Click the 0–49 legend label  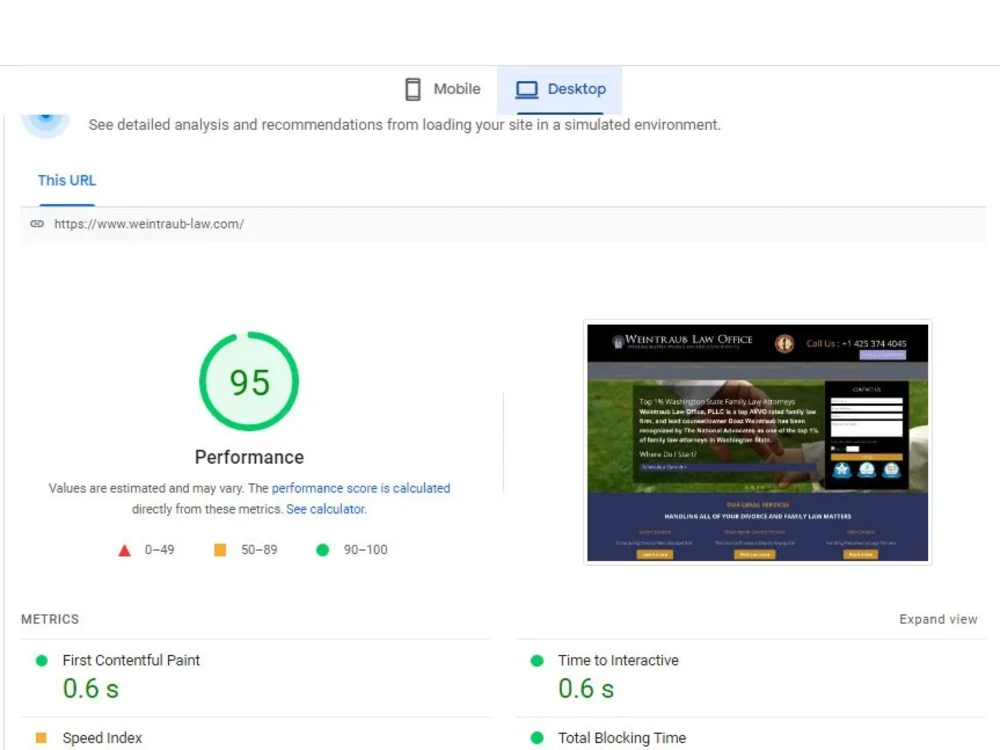pyautogui.click(x=159, y=550)
